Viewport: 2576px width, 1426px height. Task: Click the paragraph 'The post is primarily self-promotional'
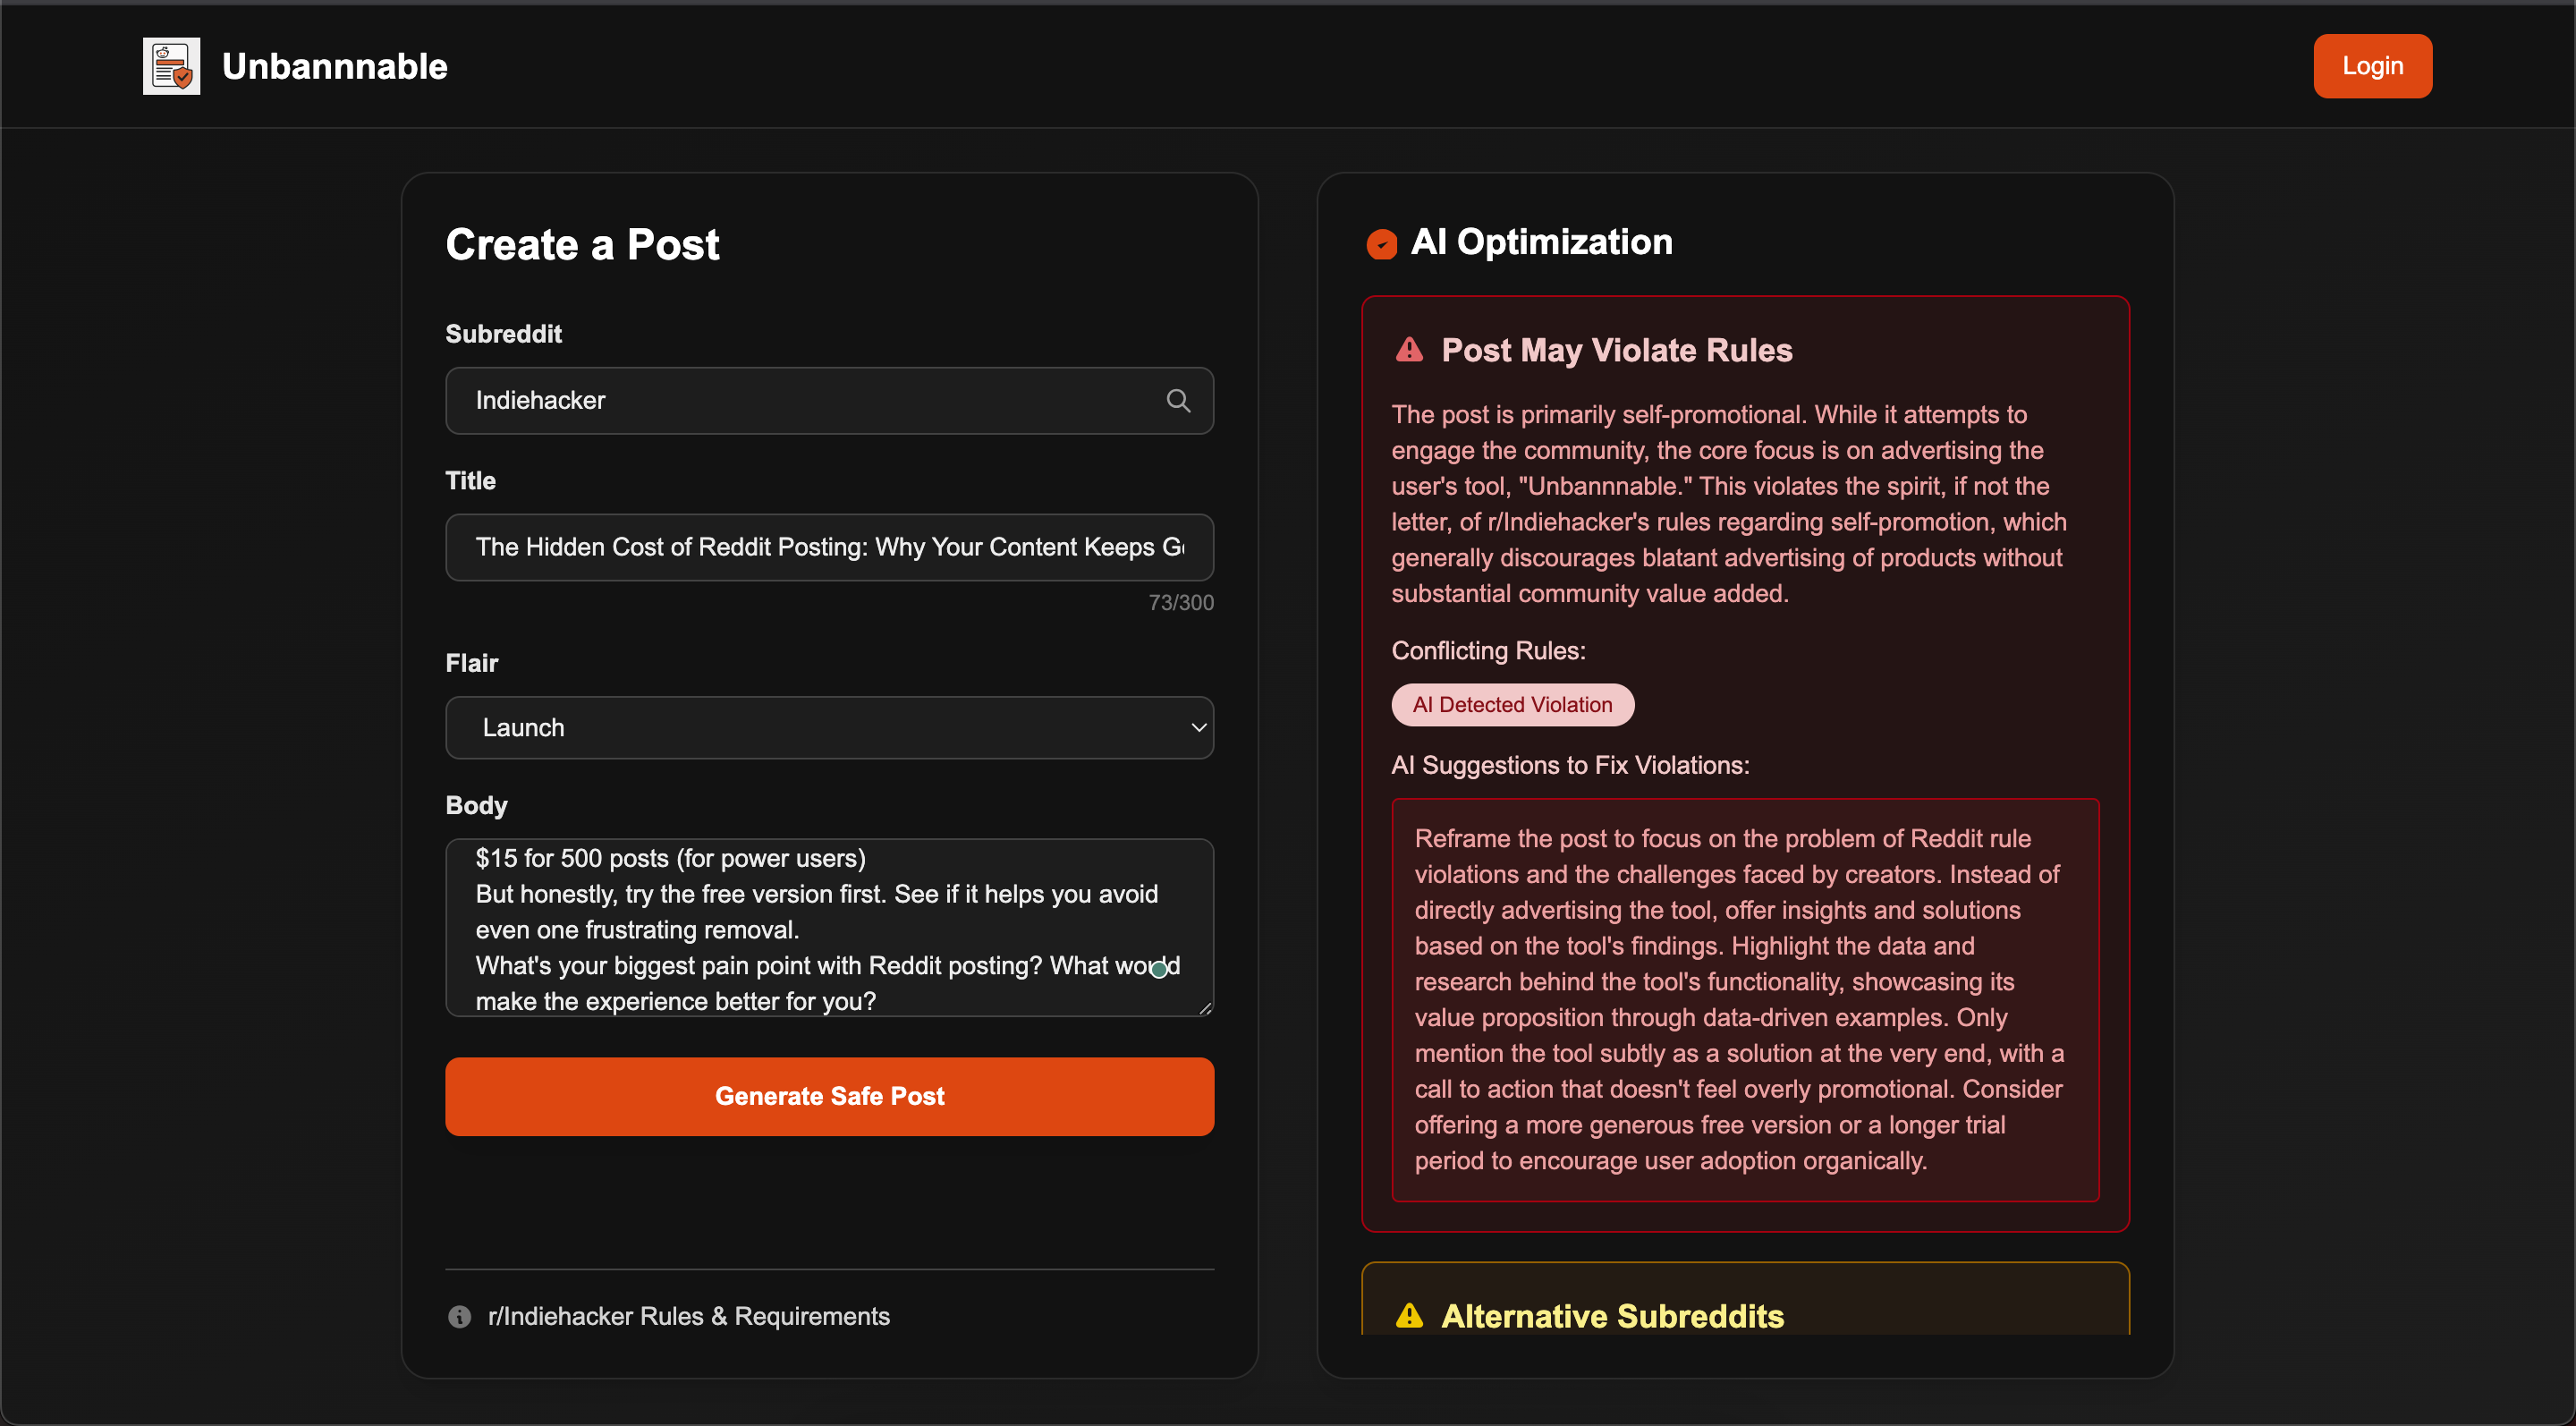(x=1729, y=504)
